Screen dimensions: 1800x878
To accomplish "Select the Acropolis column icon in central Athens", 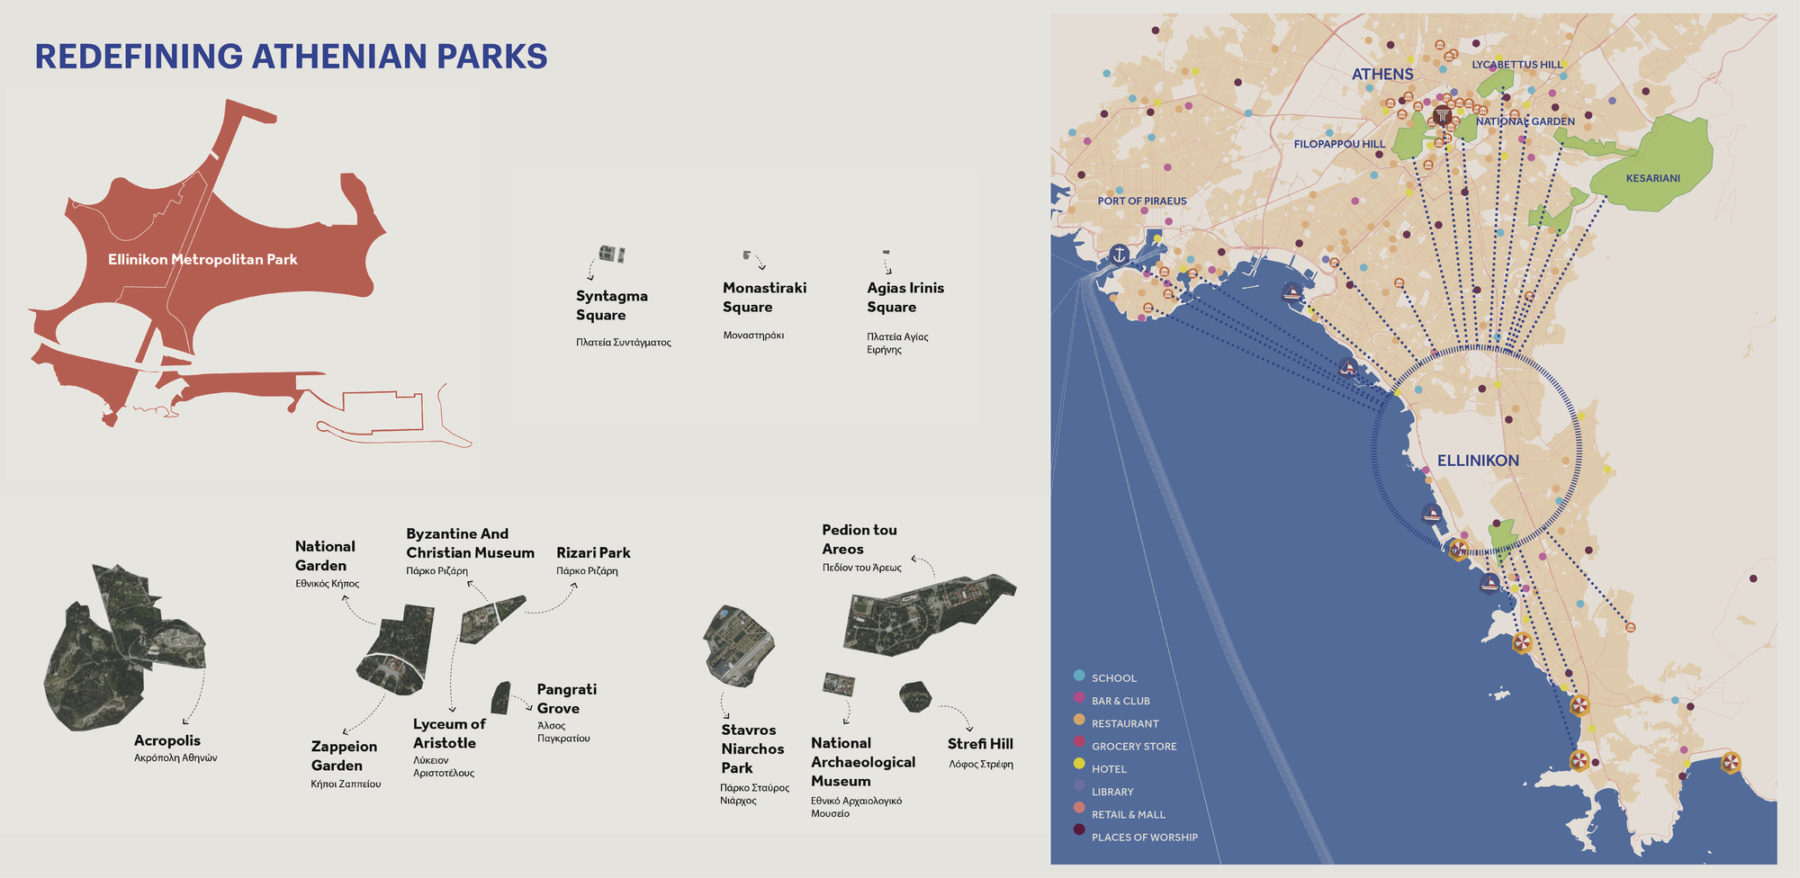I will pyautogui.click(x=1441, y=116).
